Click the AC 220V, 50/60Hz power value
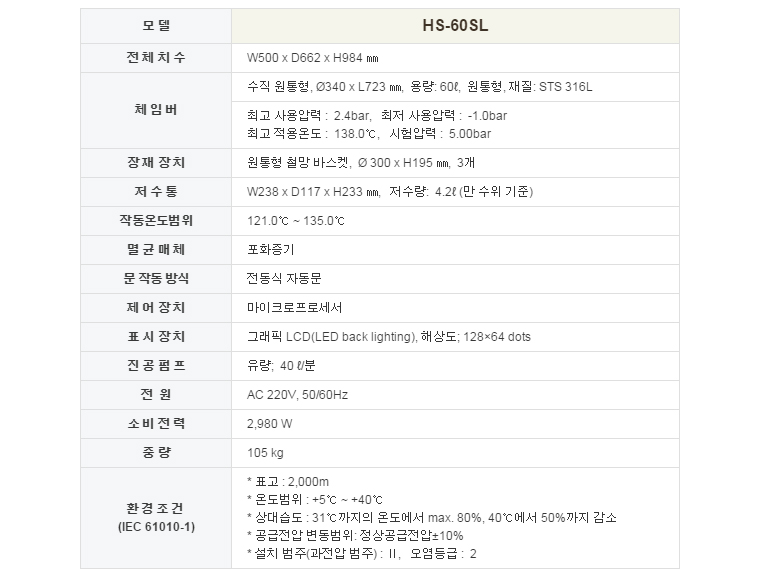This screenshot has height=575, width=760. coord(297,395)
